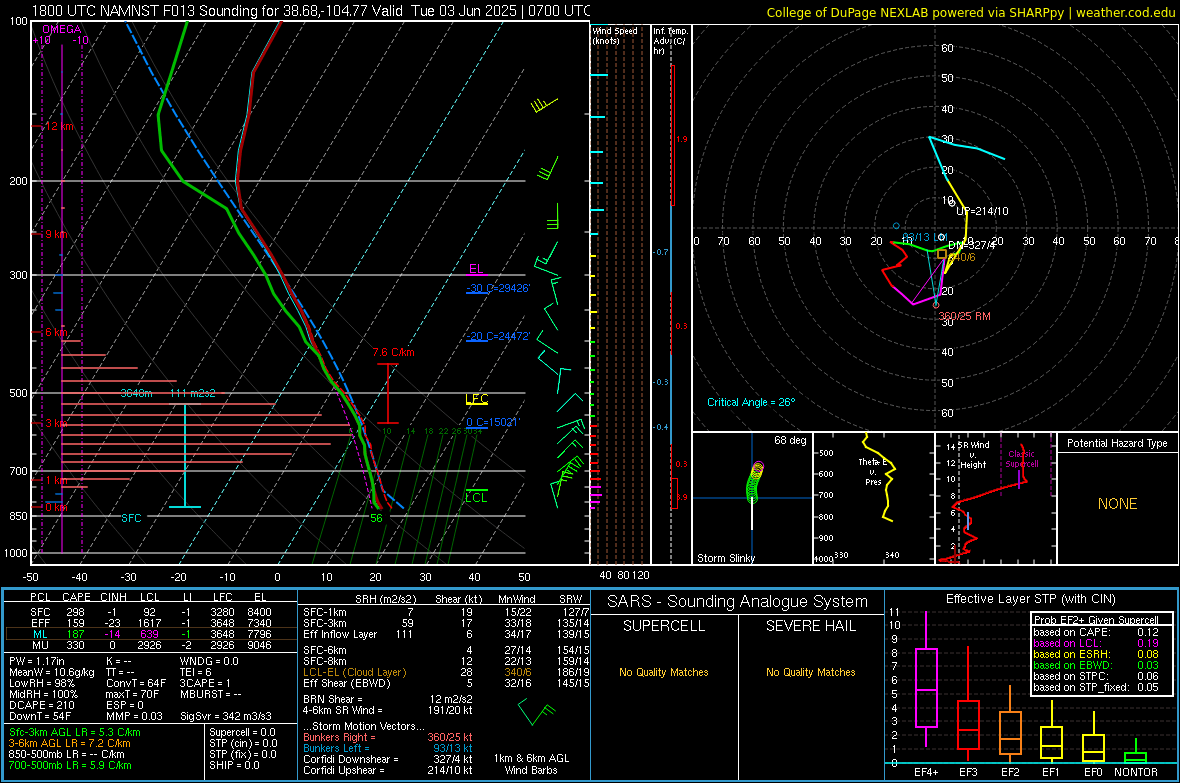The width and height of the screenshot is (1180, 783).
Task: Click the SFC-1km row in SRH table
Action: click(x=444, y=612)
